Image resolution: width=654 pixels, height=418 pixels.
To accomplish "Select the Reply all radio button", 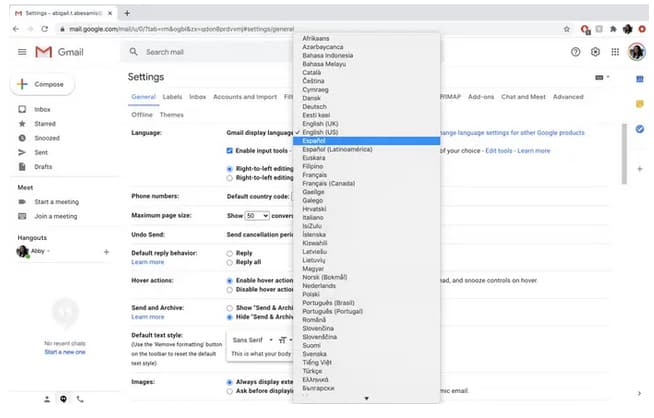I will pyautogui.click(x=229, y=262).
